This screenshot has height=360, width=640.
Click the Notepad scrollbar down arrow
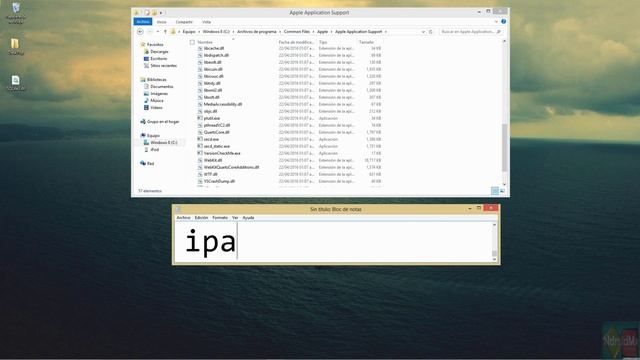point(494,259)
